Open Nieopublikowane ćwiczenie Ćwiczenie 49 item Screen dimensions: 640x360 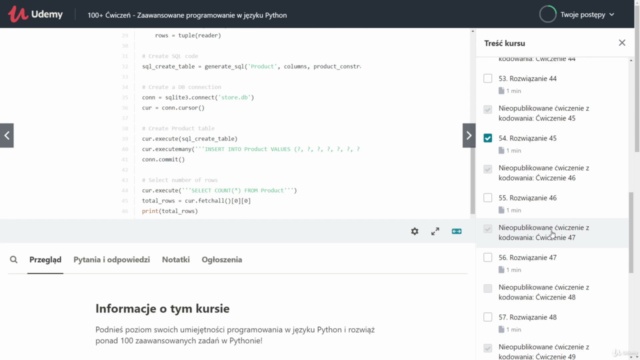click(544, 351)
